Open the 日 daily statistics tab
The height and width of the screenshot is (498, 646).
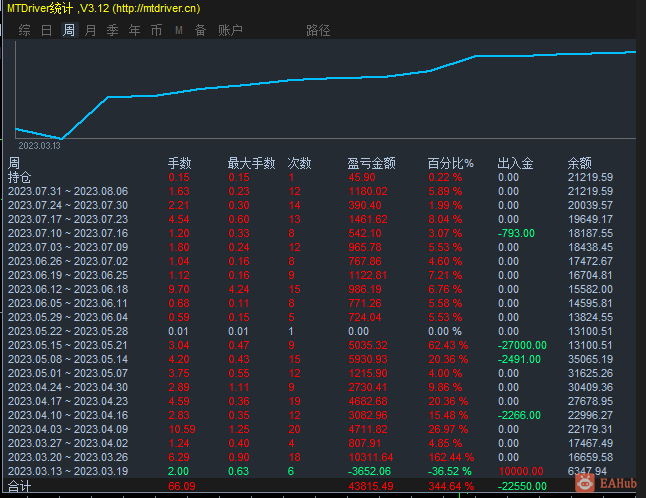tap(47, 30)
